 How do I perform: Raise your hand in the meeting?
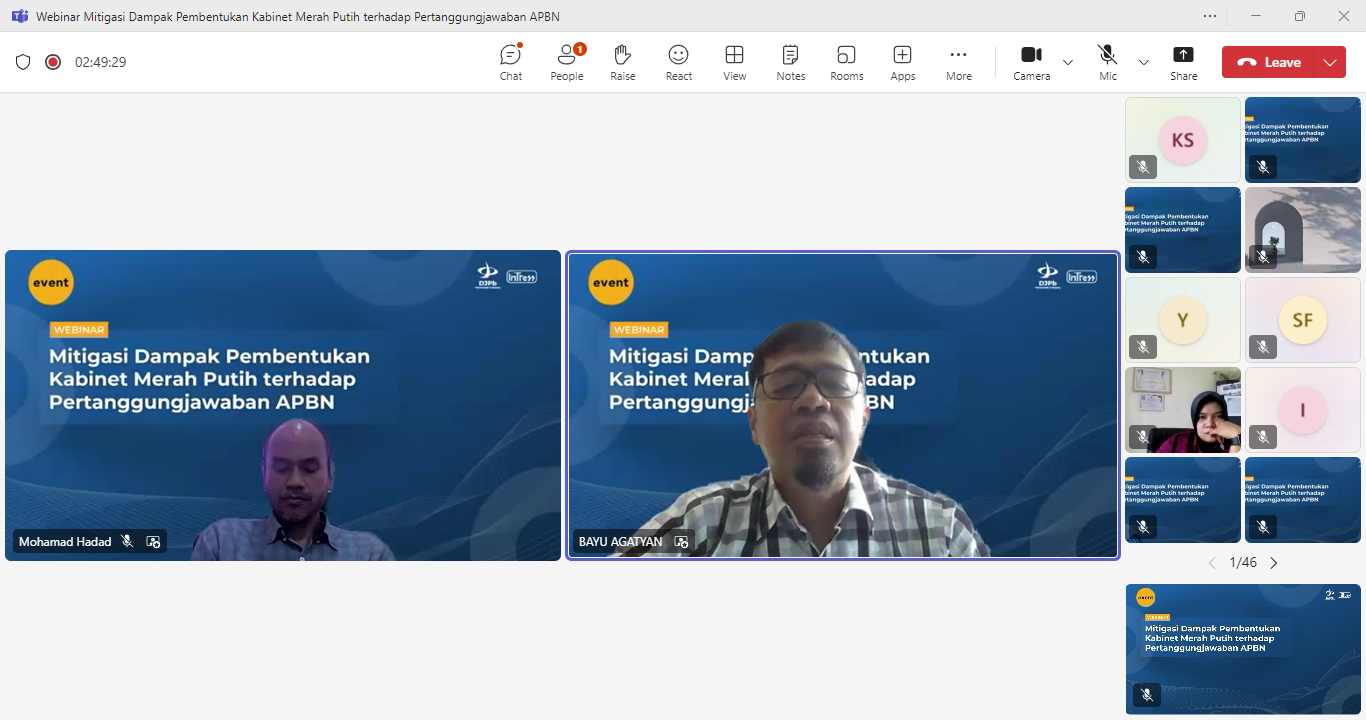(623, 62)
